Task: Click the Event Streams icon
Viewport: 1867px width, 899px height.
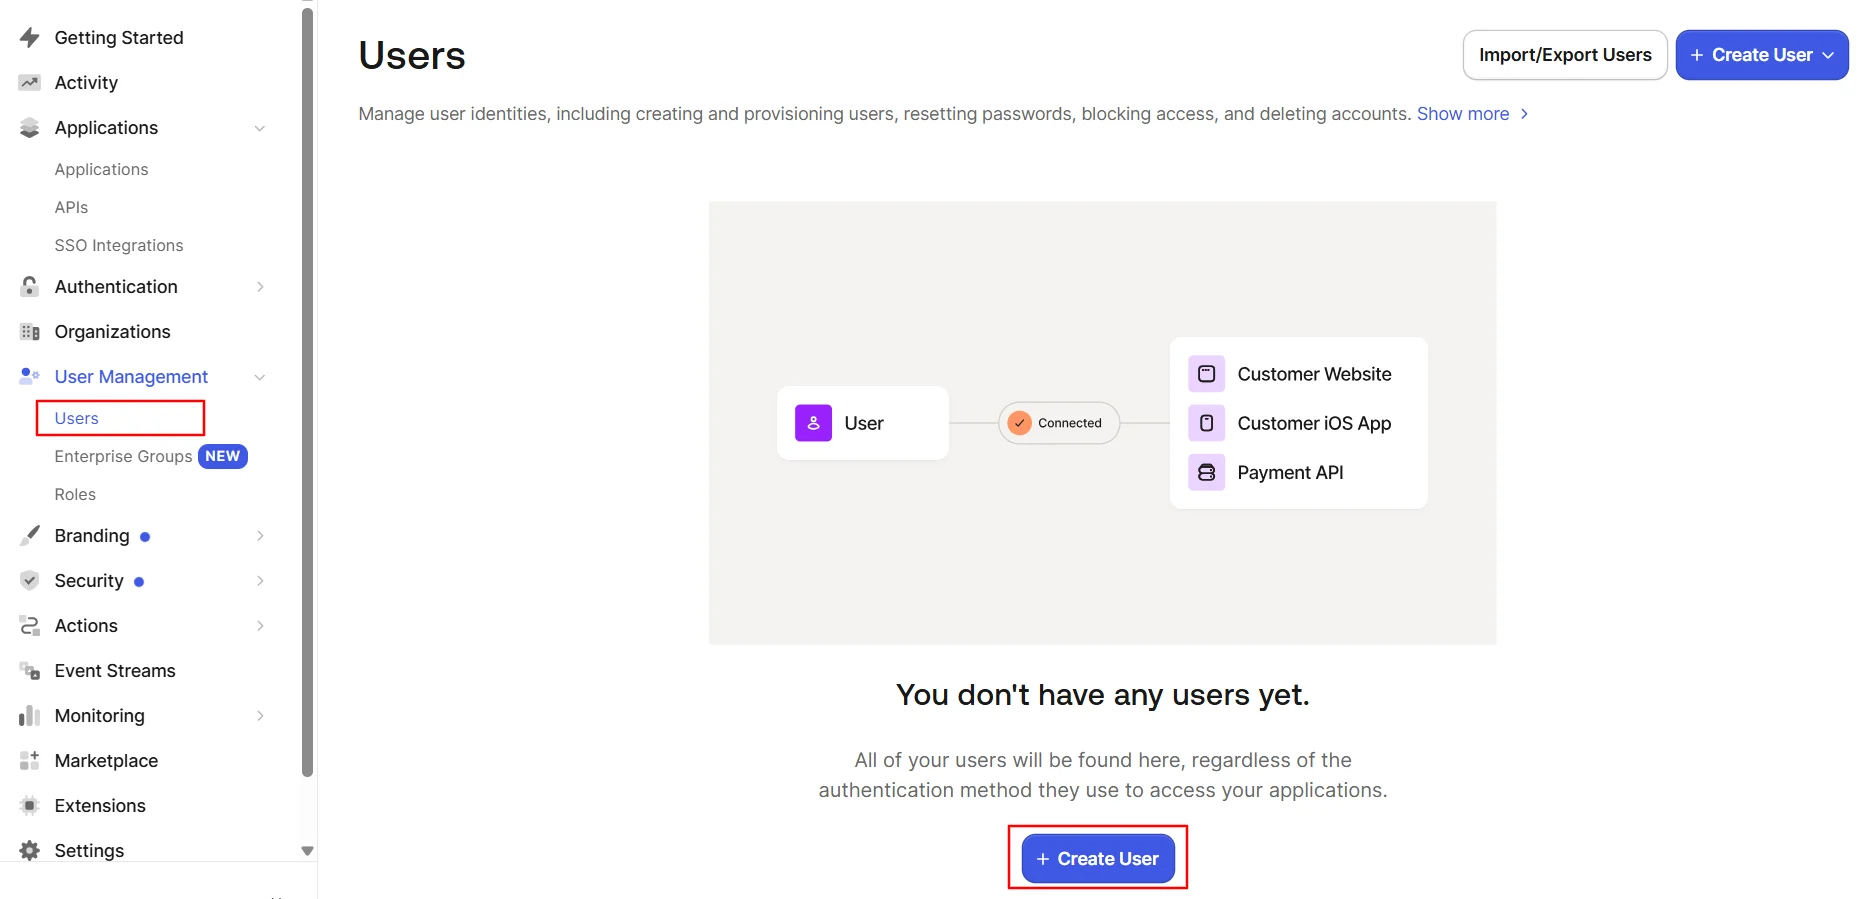Action: point(30,671)
